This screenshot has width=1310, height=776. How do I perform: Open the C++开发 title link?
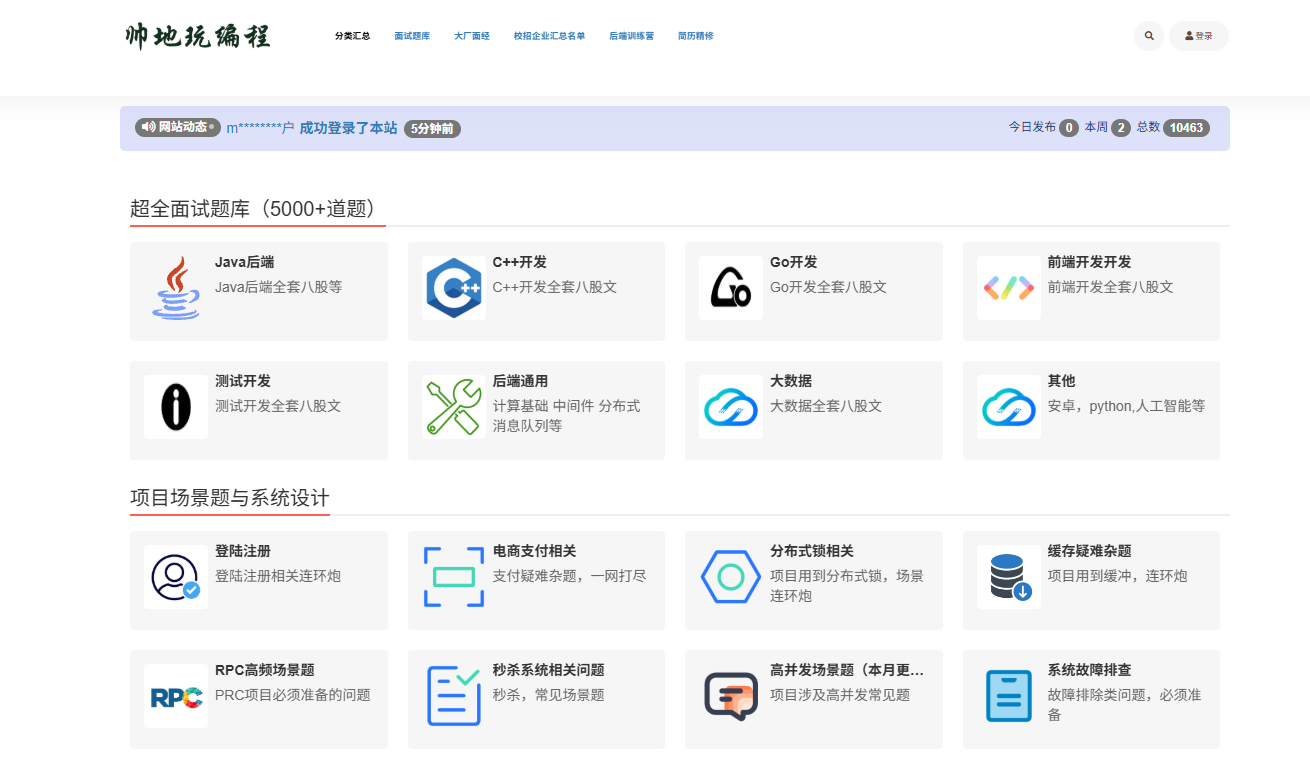point(520,262)
